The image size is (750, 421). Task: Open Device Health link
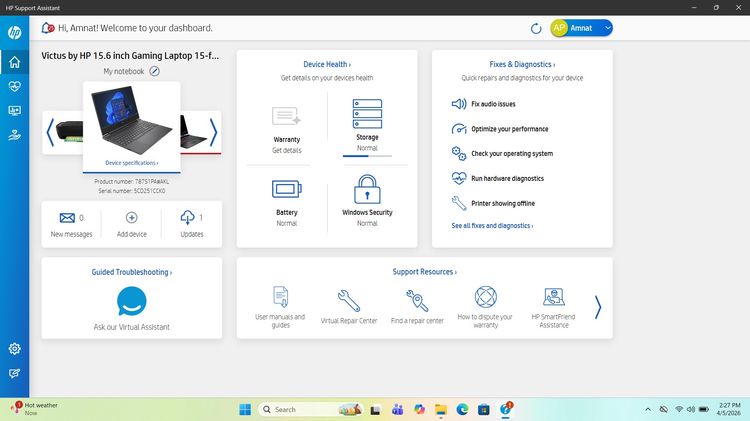(327, 64)
